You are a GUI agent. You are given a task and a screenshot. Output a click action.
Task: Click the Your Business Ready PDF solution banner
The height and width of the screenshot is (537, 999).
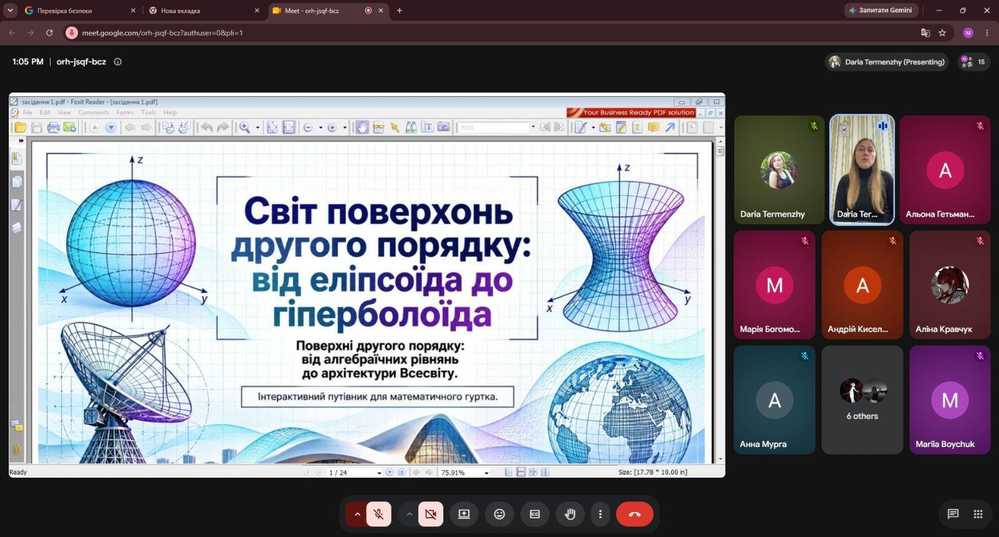coord(631,112)
